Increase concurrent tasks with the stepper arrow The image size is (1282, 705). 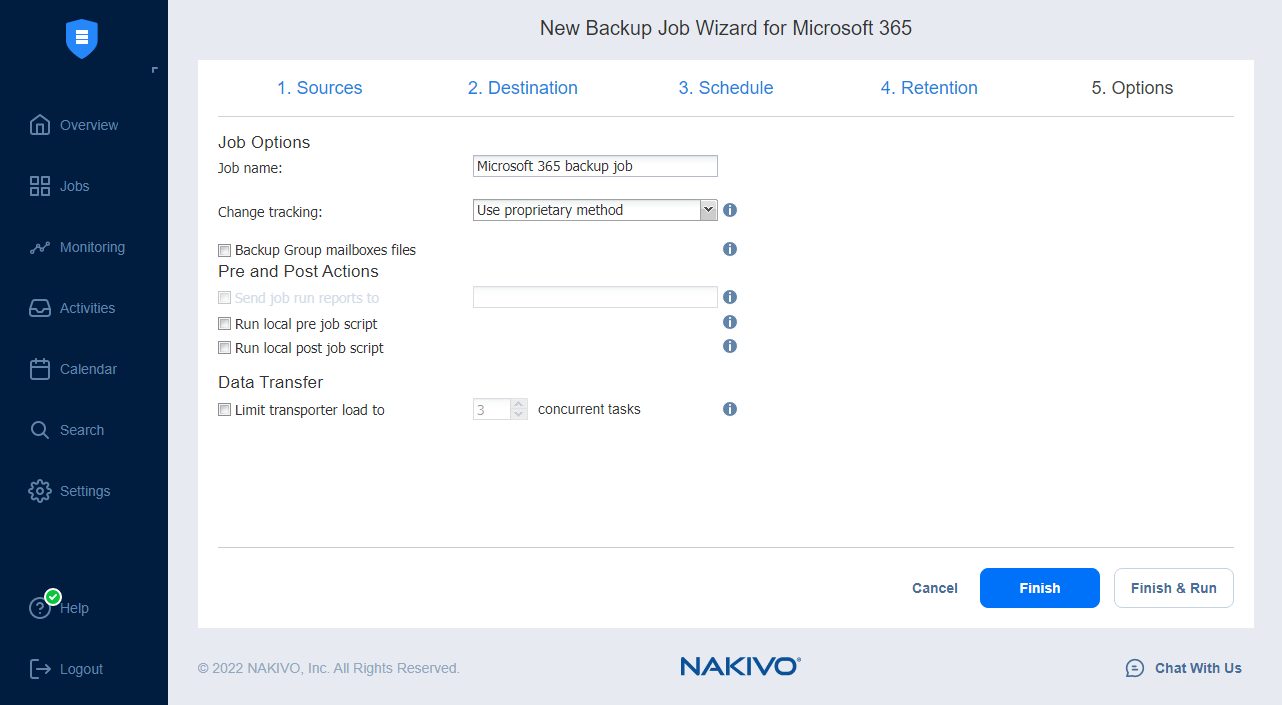[x=518, y=404]
